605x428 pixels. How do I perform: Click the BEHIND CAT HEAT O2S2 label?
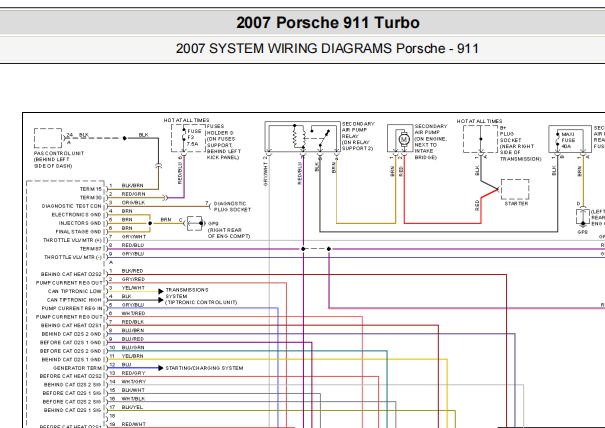[71, 274]
